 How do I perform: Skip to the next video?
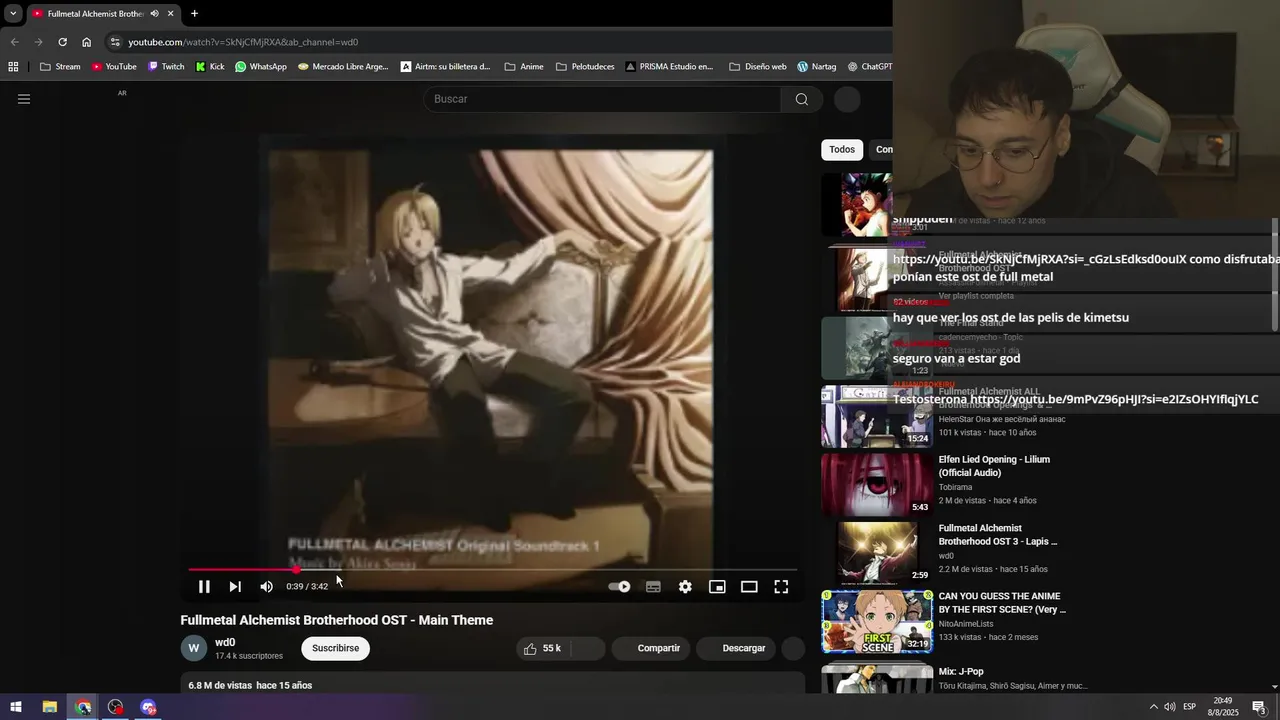click(x=235, y=587)
